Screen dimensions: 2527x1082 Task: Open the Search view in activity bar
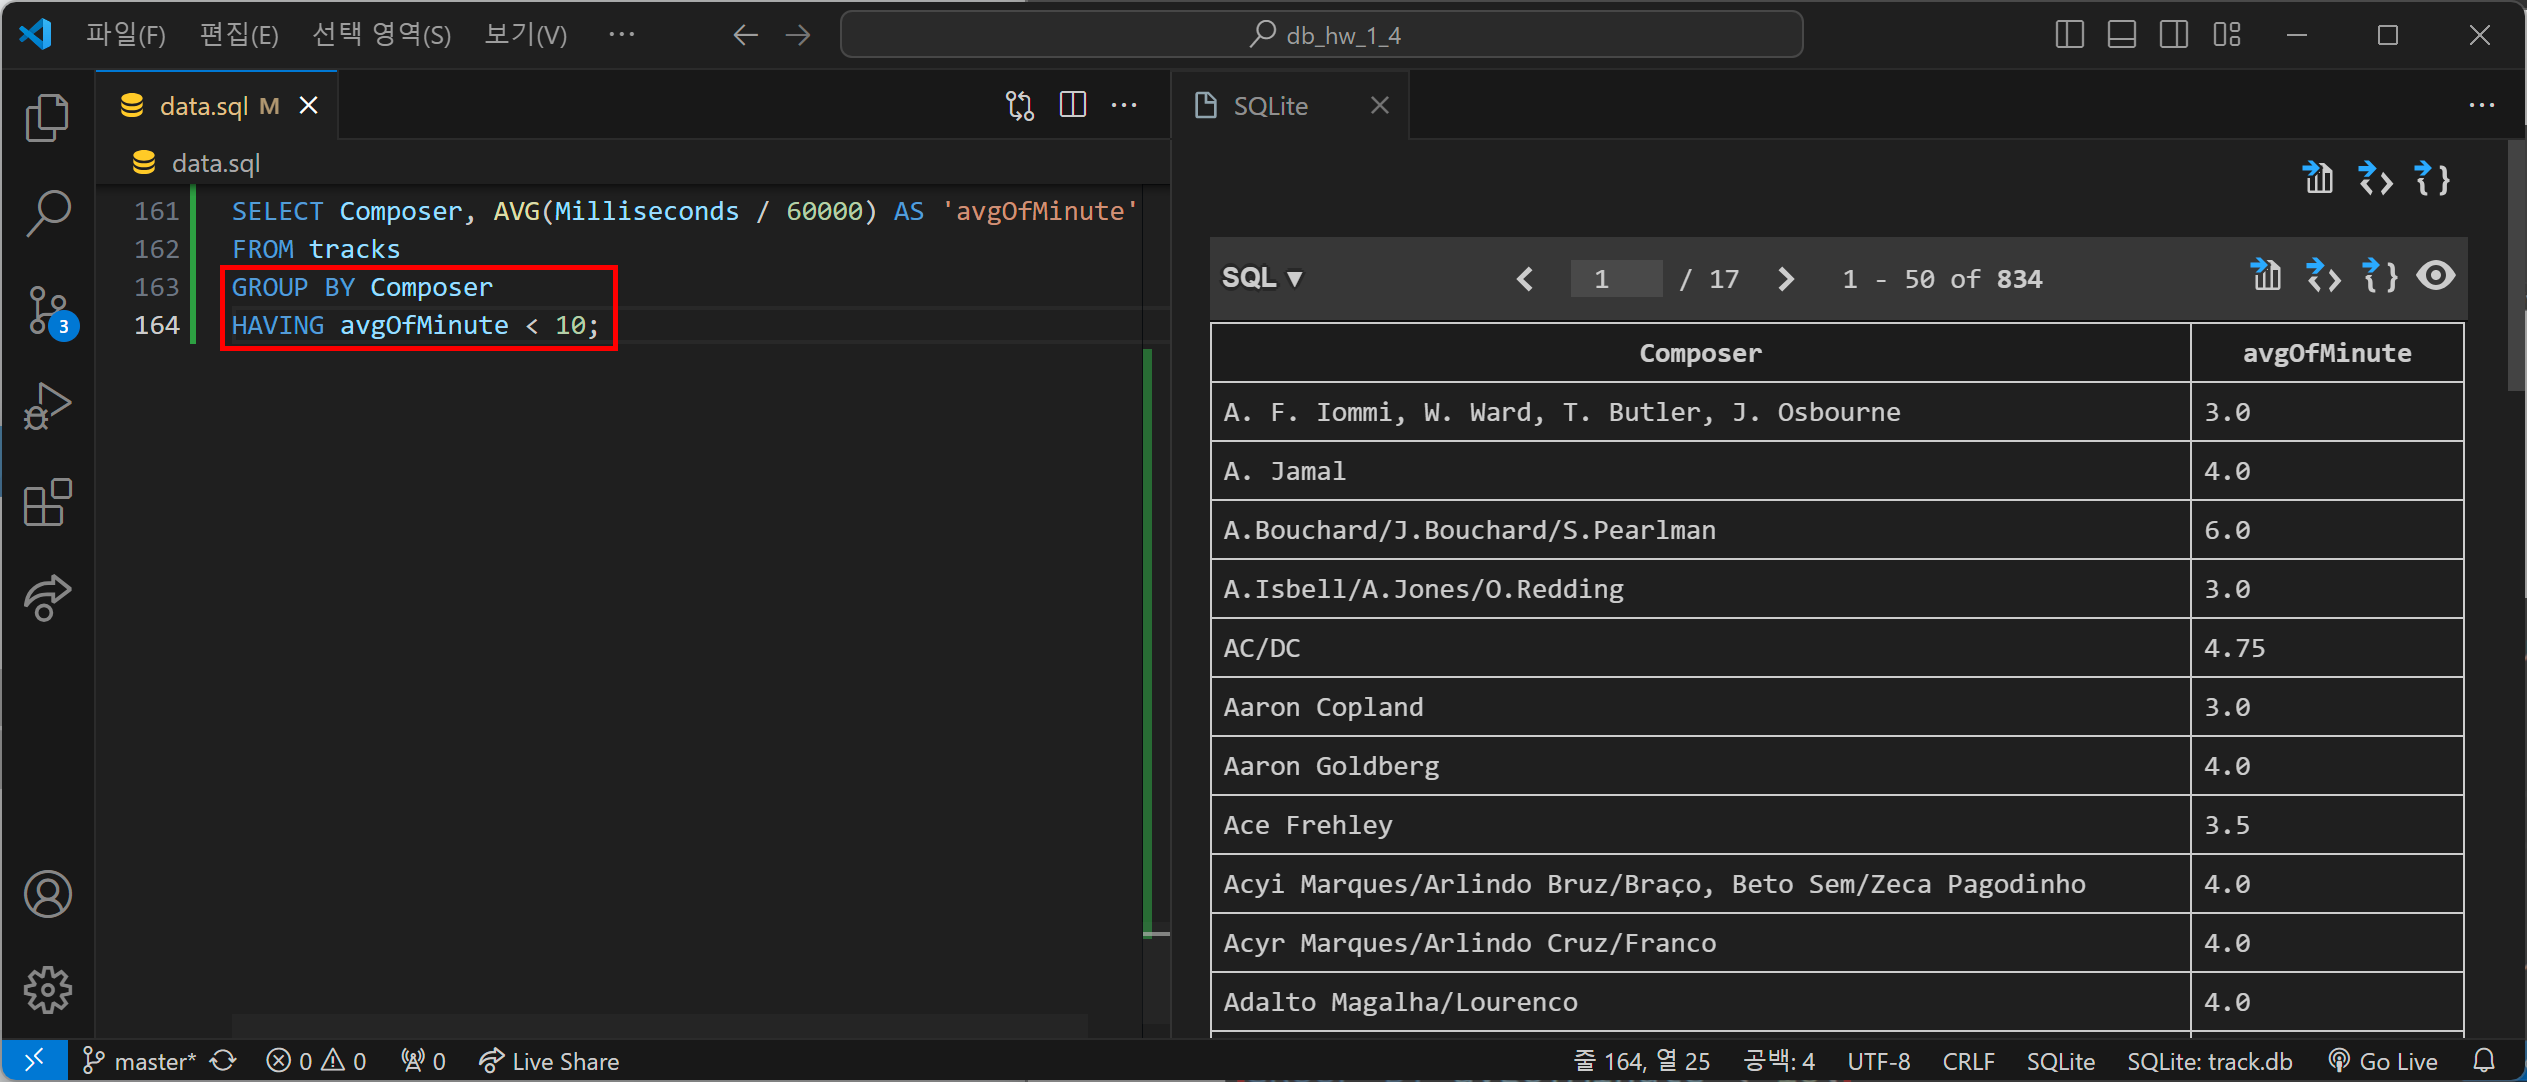(47, 213)
